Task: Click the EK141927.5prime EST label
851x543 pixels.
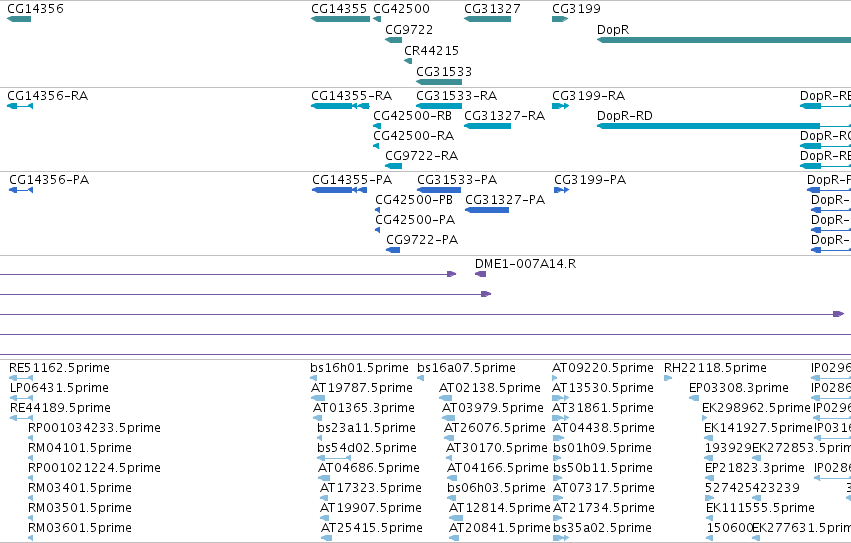Action: (x=758, y=428)
